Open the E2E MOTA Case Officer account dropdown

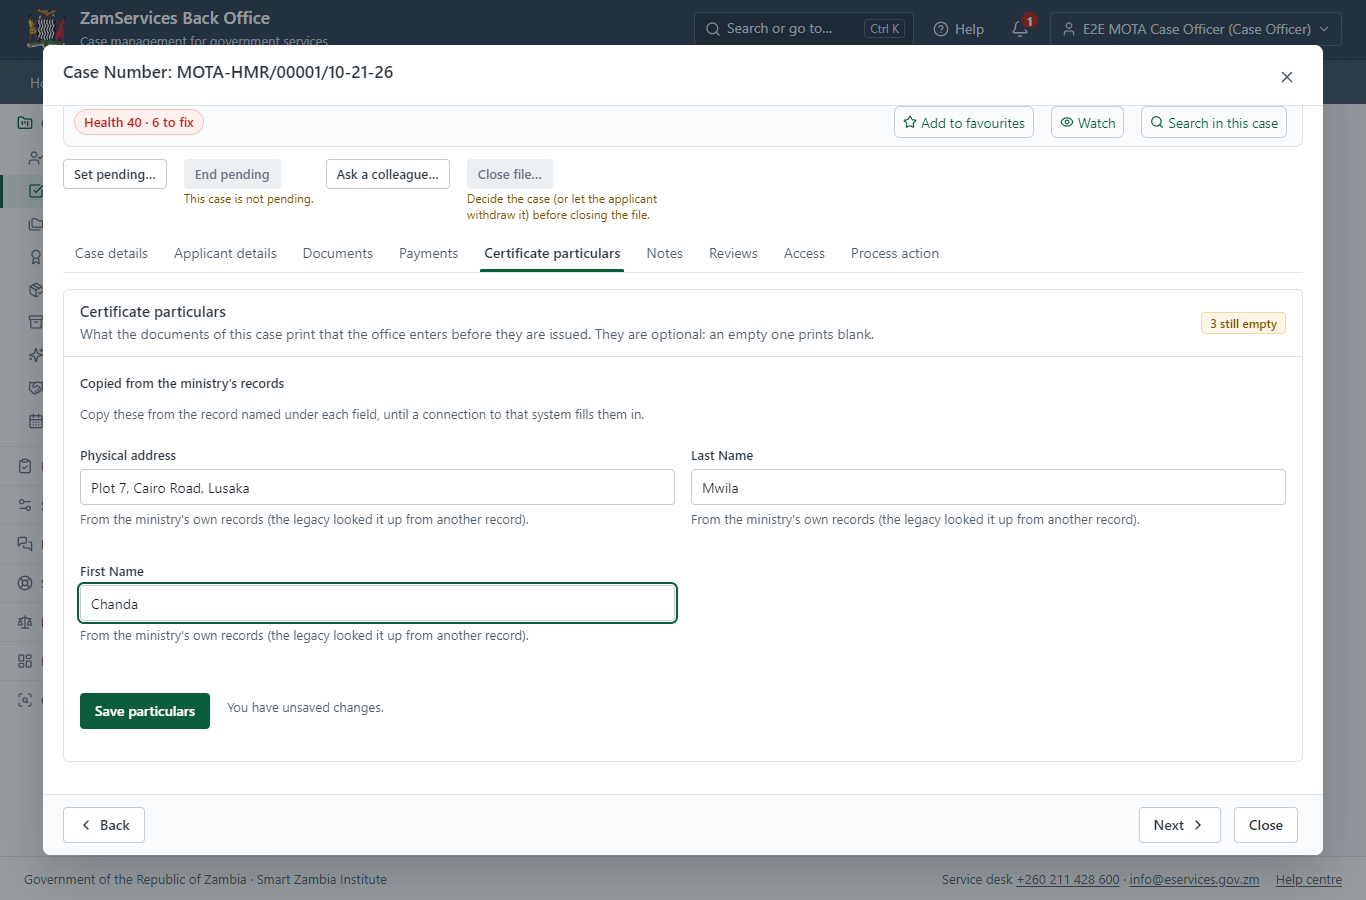(x=1196, y=29)
